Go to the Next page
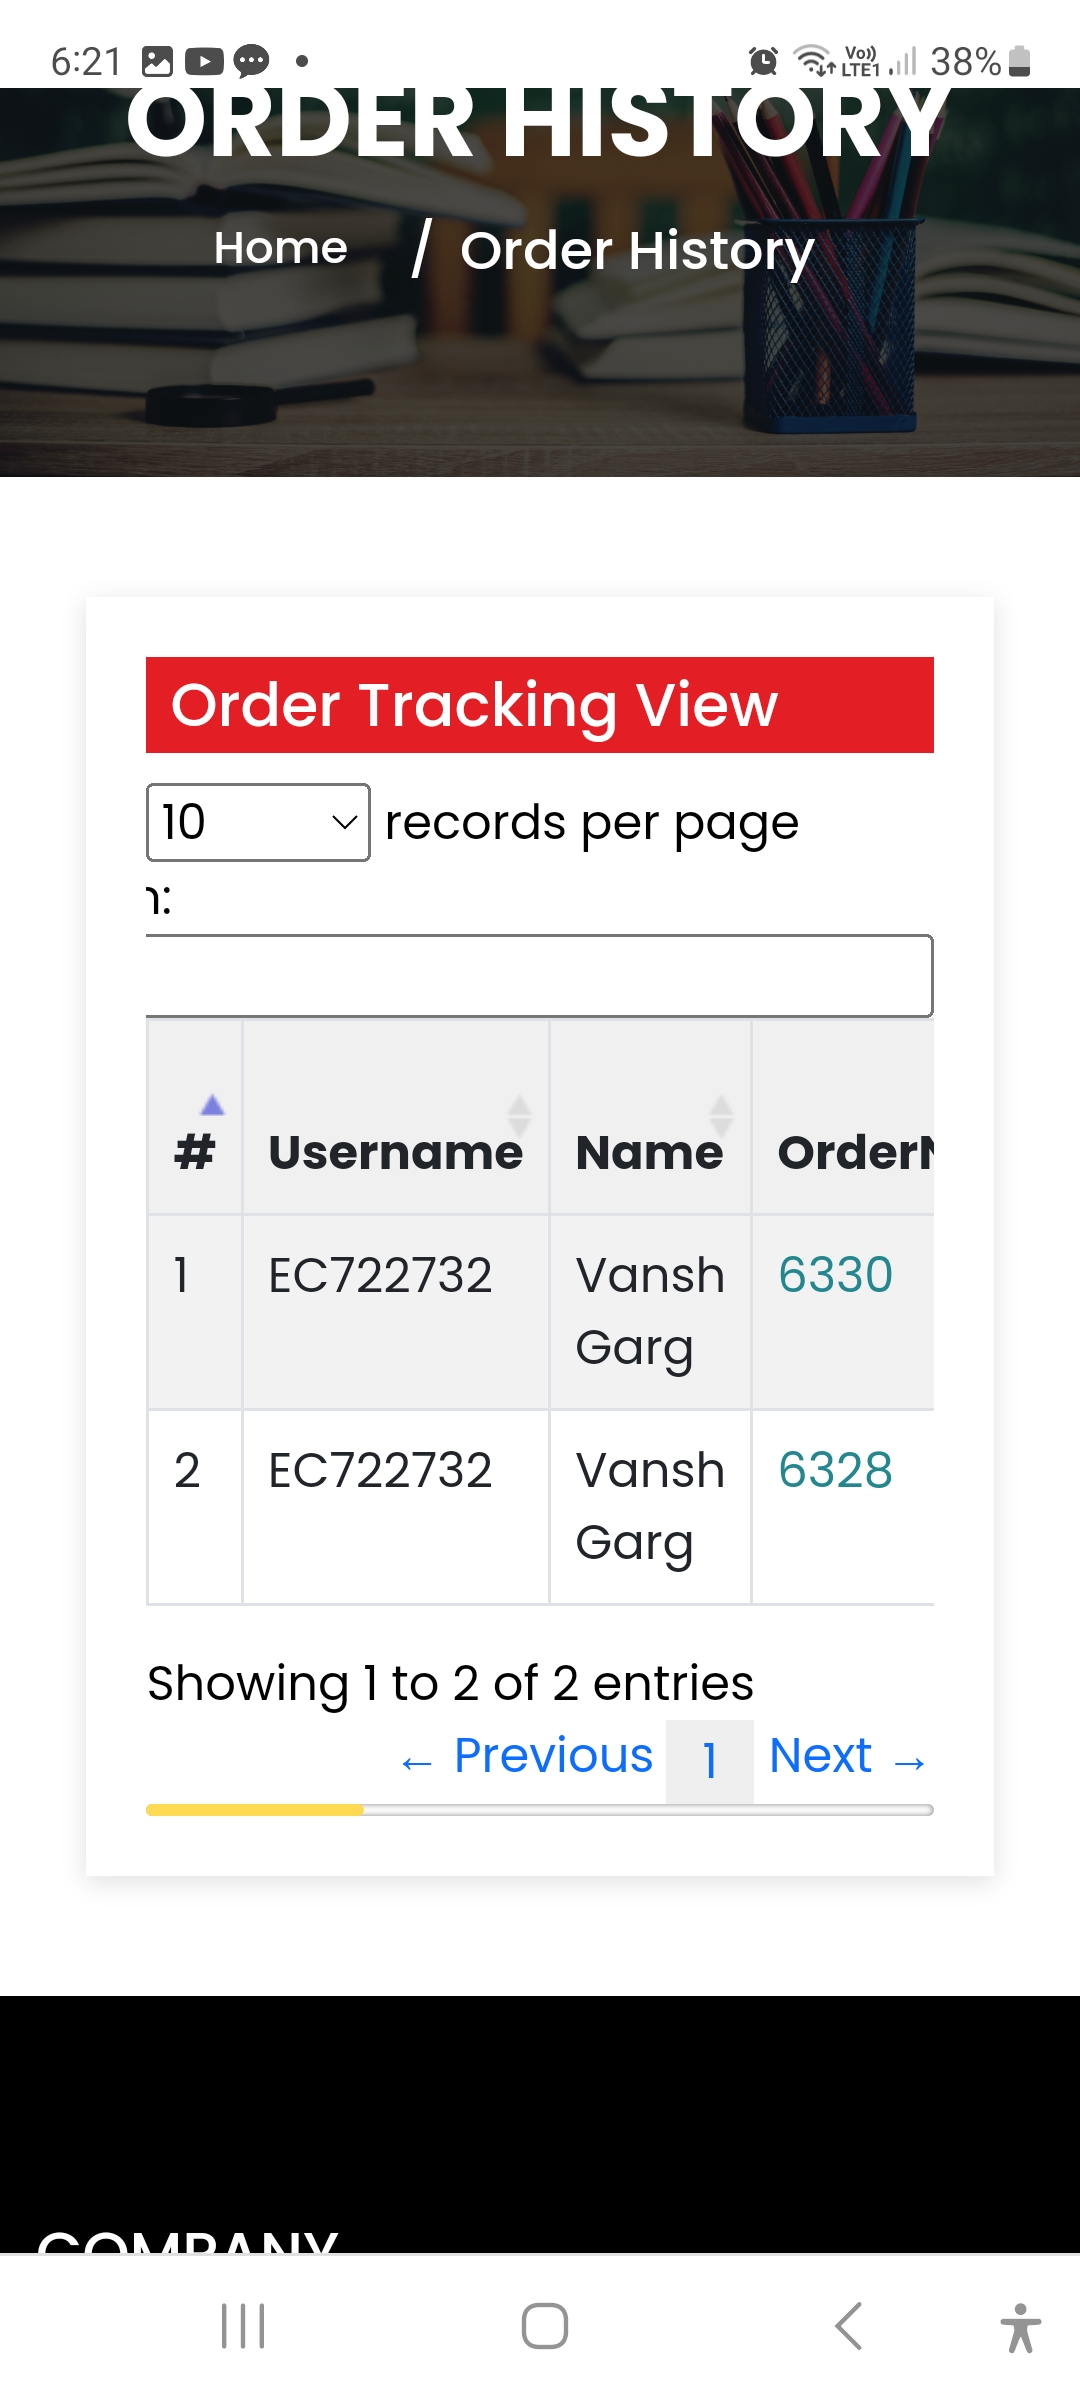 point(847,1757)
